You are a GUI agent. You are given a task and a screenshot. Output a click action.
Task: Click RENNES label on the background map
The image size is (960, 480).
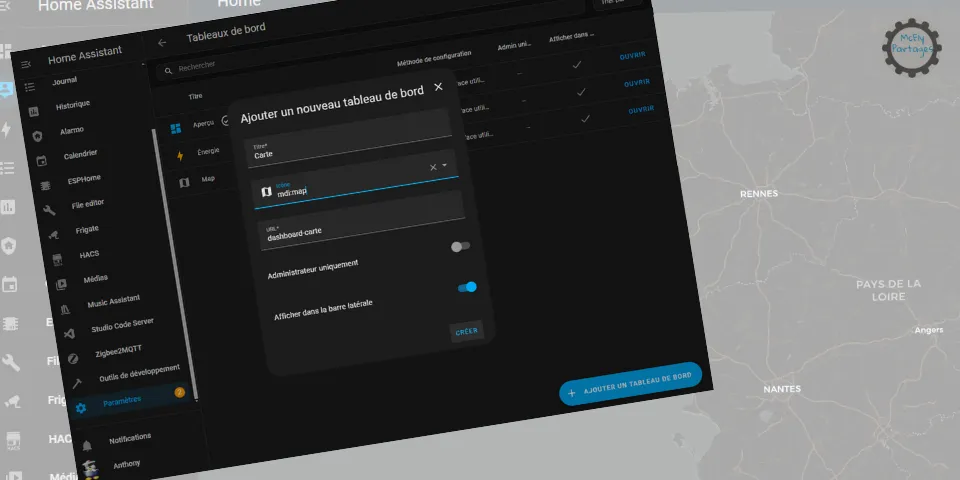759,193
